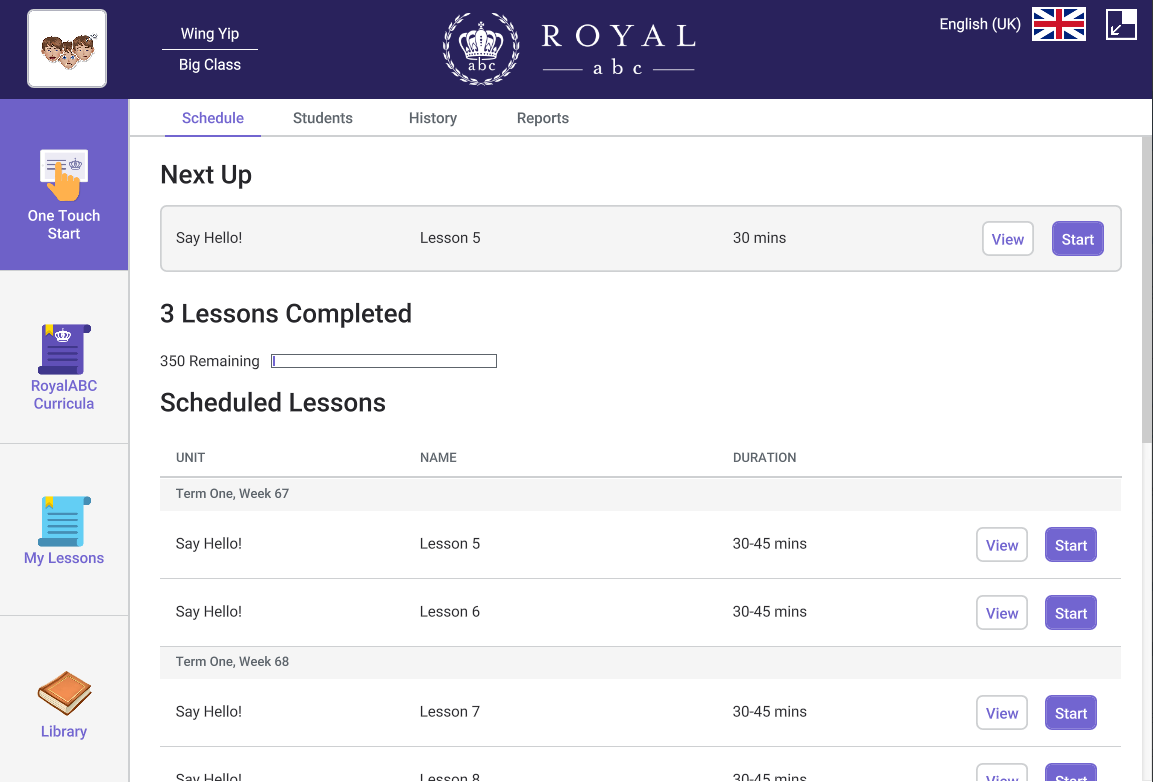Click the Term One, Week 67 row

(x=640, y=494)
